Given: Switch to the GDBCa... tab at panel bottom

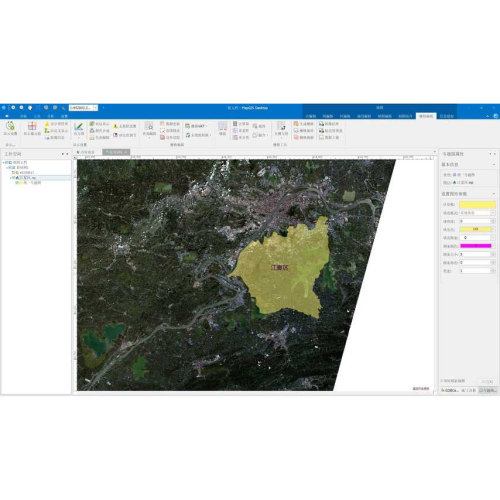Looking at the screenshot, I should (x=450, y=390).
